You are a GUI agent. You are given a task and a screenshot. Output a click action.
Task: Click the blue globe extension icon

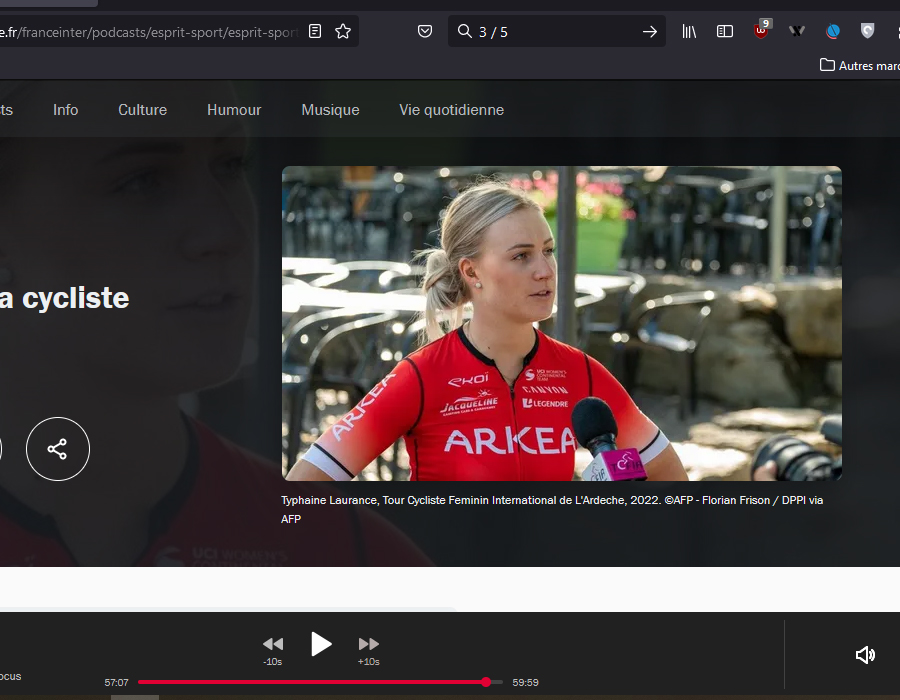click(x=833, y=31)
